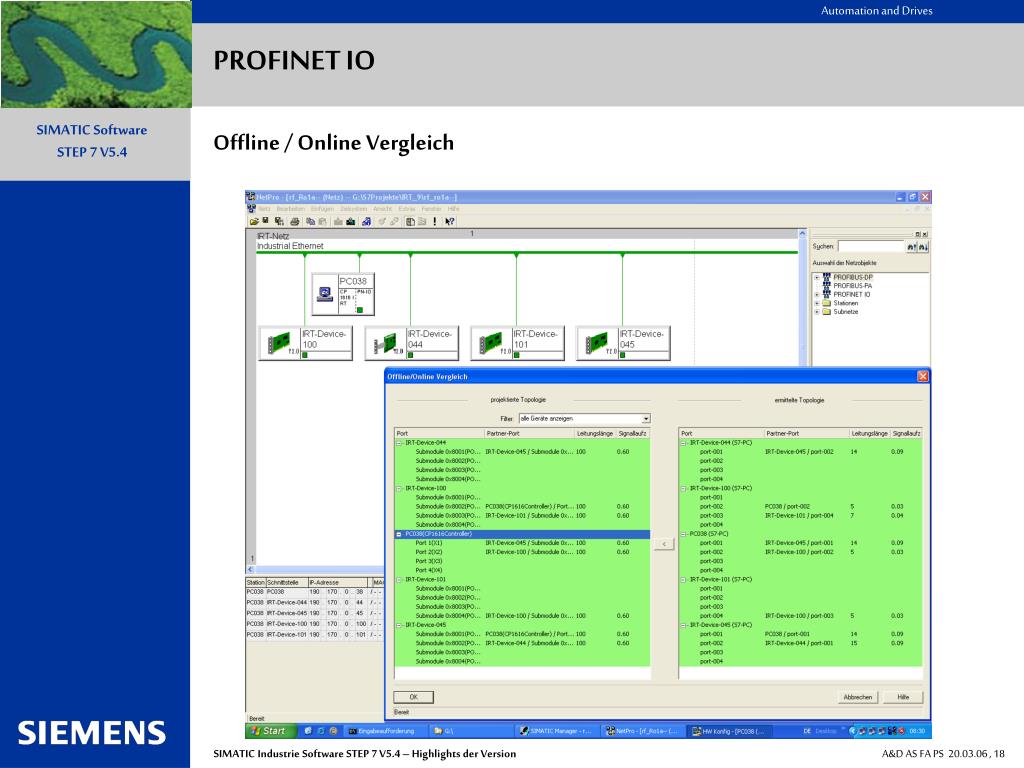Click the Copy icon in NetPro toolbar
This screenshot has height=768, width=1024.
click(x=311, y=221)
